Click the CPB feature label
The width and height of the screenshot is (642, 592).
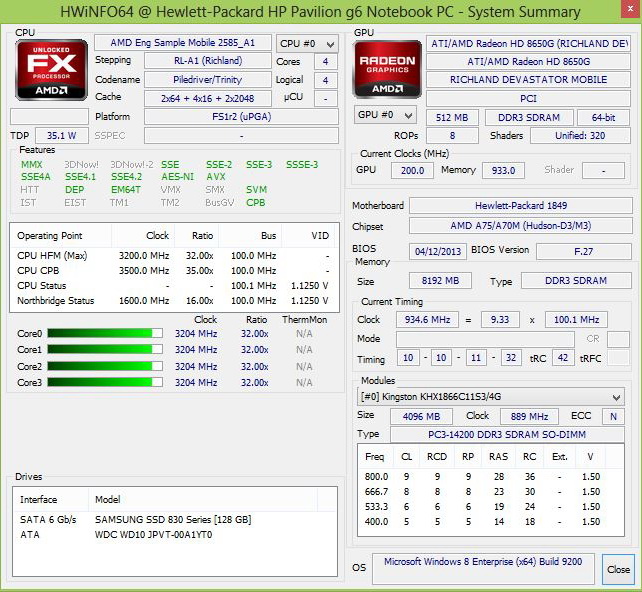[x=255, y=203]
